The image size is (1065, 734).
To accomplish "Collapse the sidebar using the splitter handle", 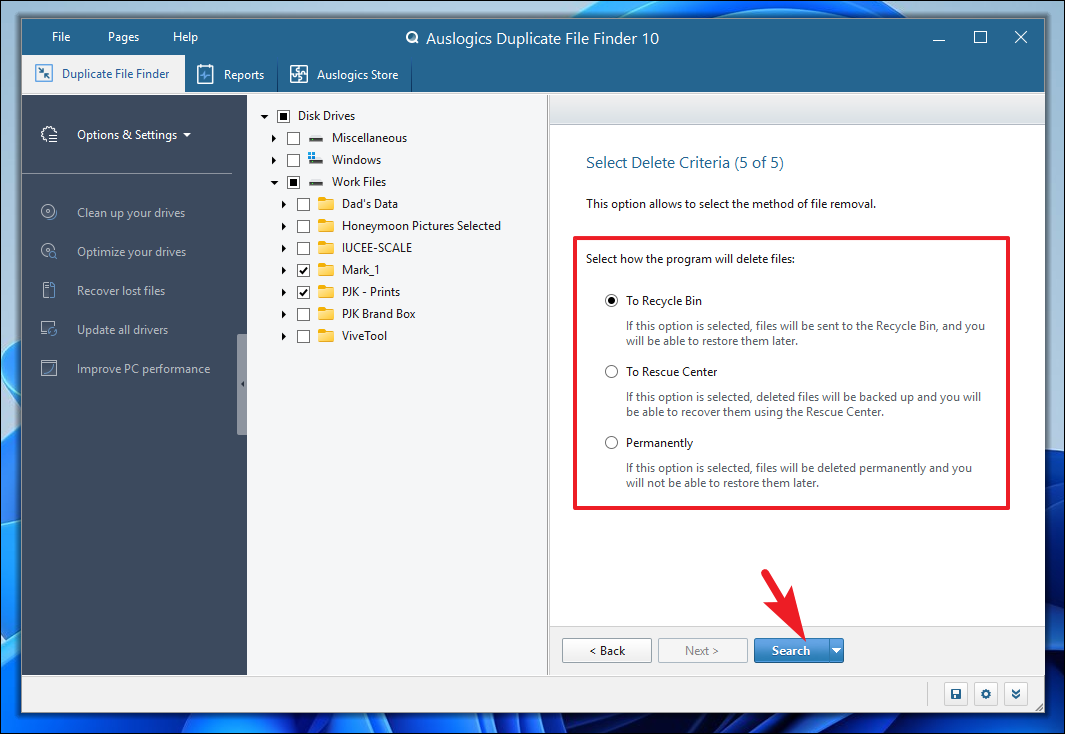I will [x=242, y=384].
